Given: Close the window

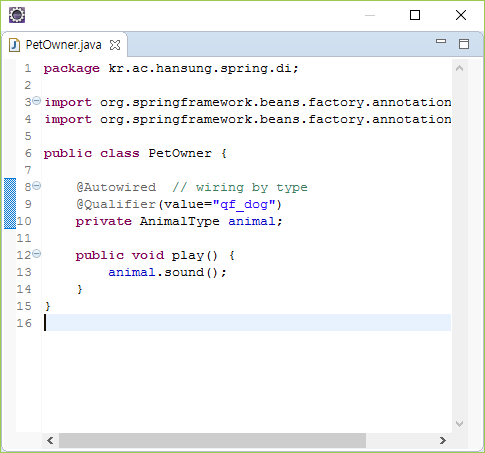Looking at the screenshot, I should click(461, 15).
